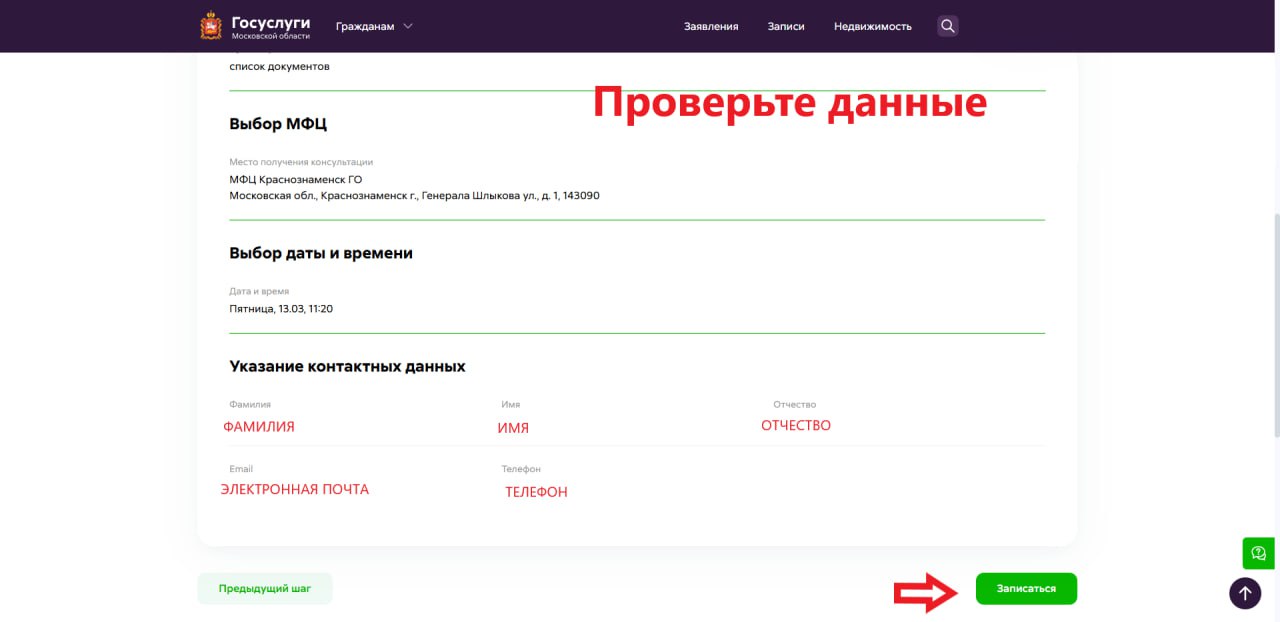The width and height of the screenshot is (1280, 622).
Task: Open the Заявления menu item
Action: (x=711, y=26)
